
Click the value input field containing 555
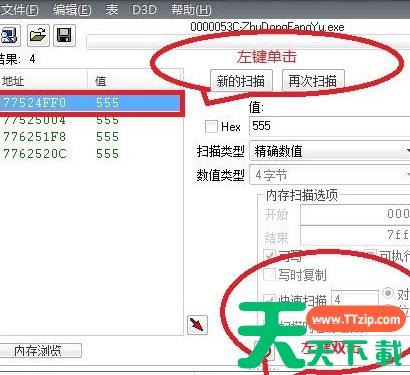tap(330, 126)
